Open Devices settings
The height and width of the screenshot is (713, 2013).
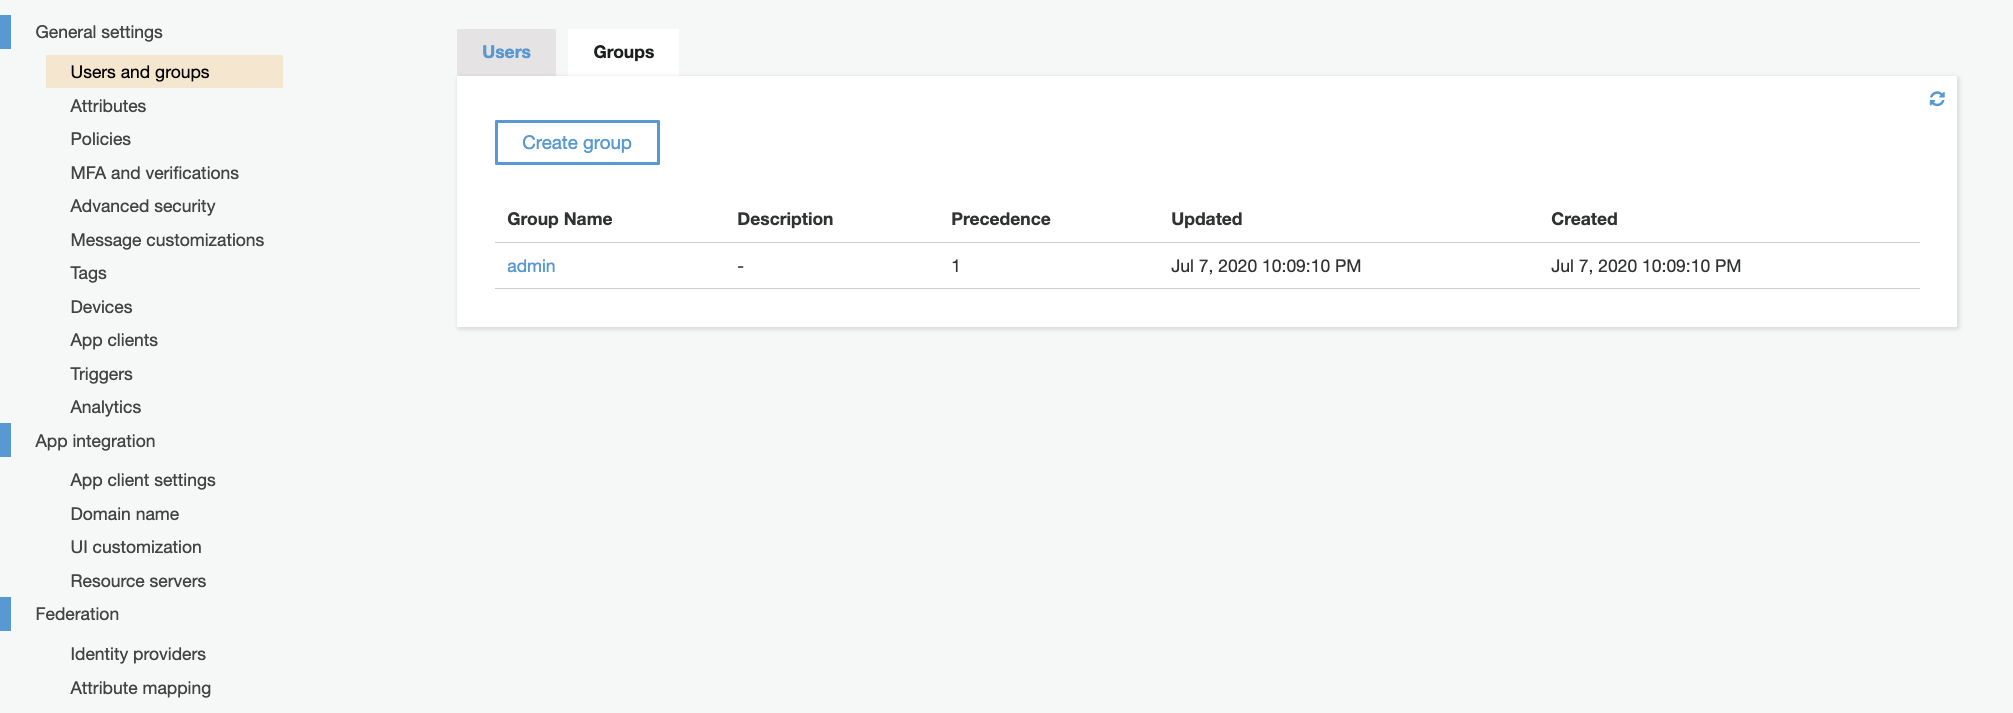pyautogui.click(x=101, y=307)
